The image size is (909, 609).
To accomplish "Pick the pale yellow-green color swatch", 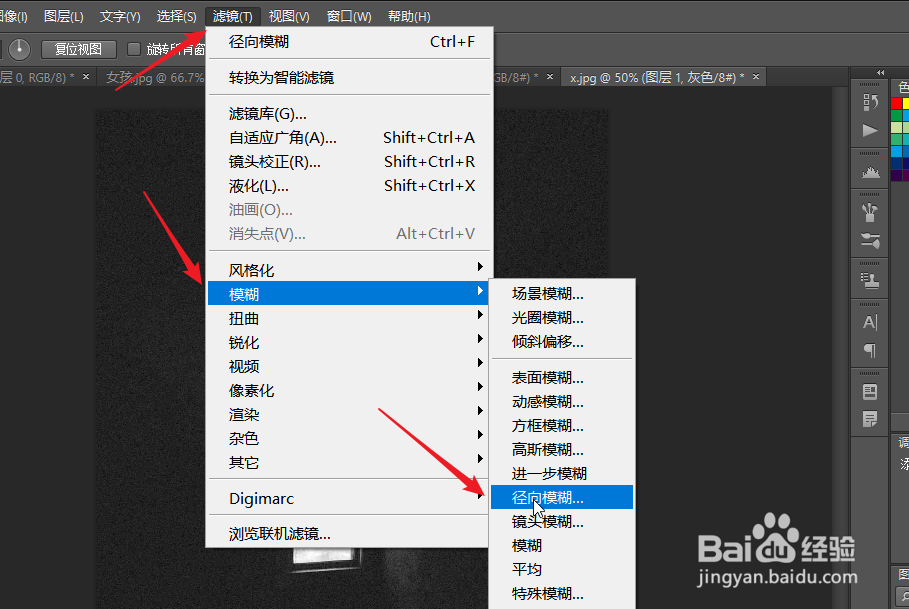I will pyautogui.click(x=896, y=127).
